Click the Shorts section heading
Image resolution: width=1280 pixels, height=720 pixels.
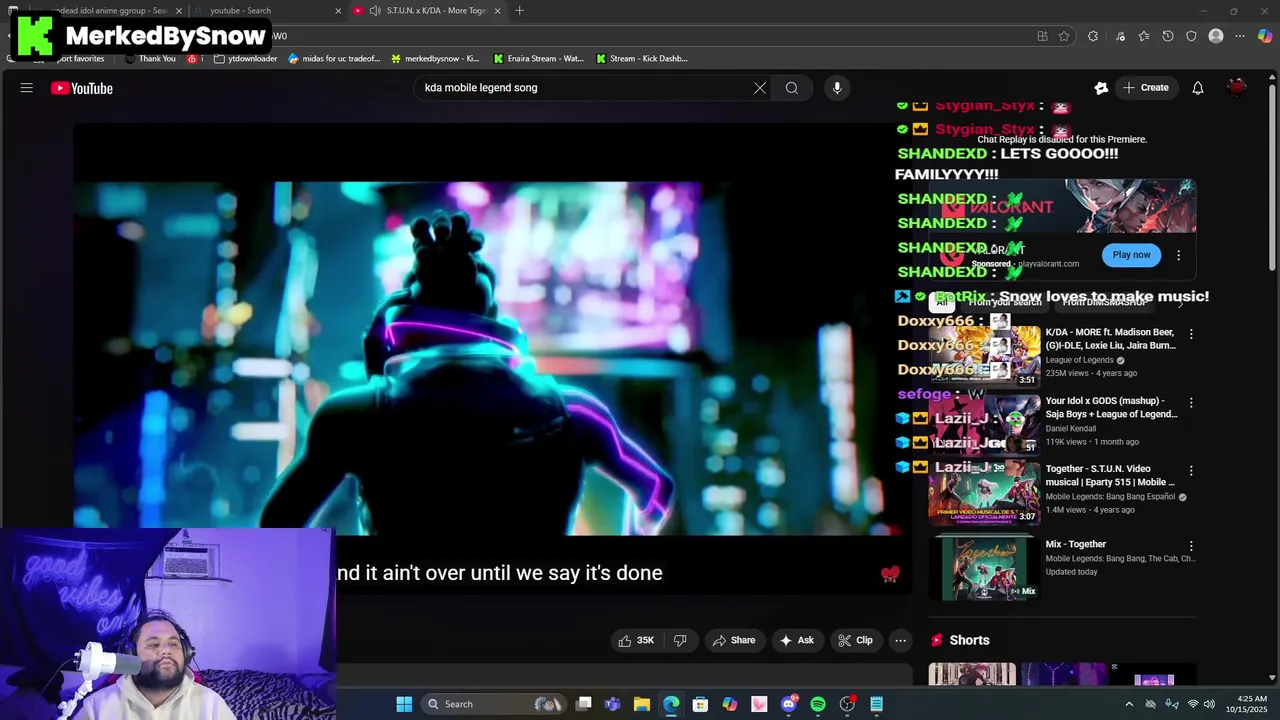(969, 640)
